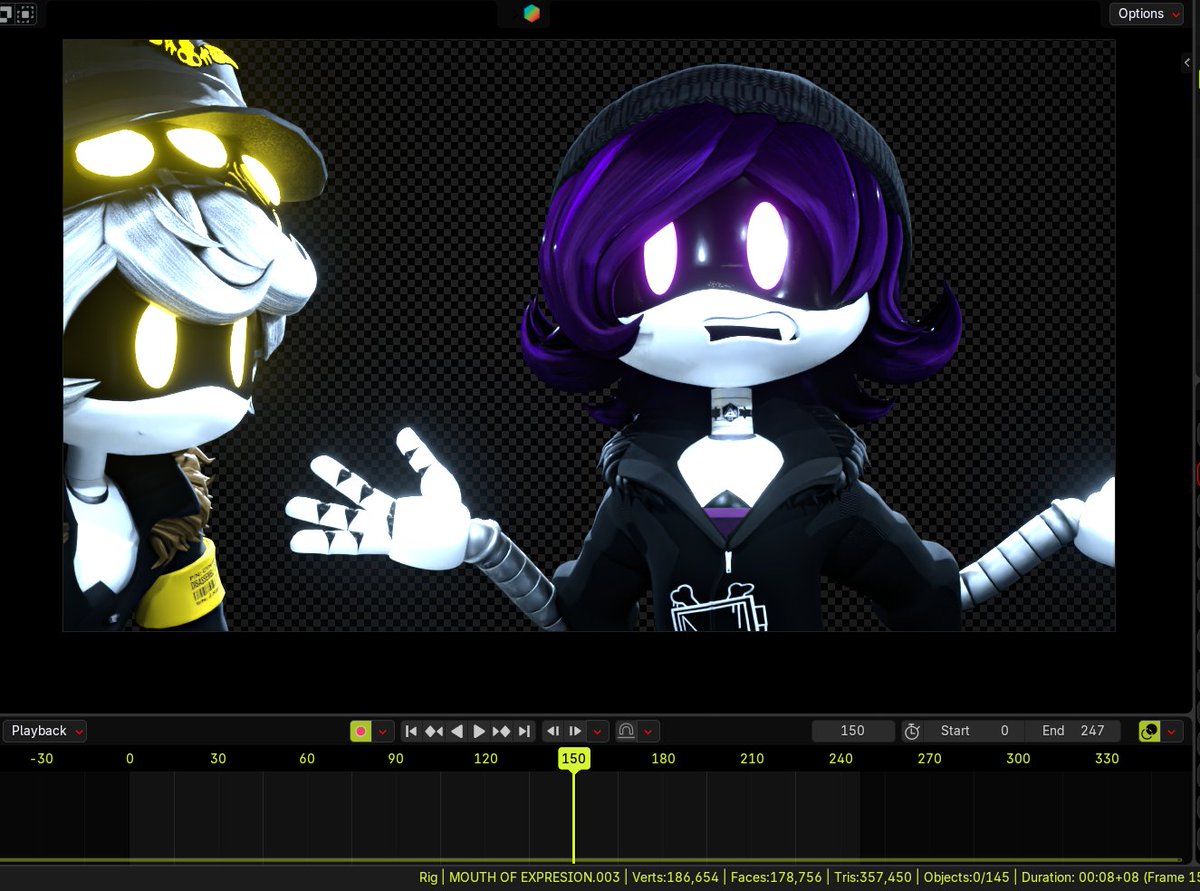The image size is (1200, 891).
Task: Click MOUTH OF EXPRESION.003 status text
Action: pyautogui.click(x=535, y=878)
